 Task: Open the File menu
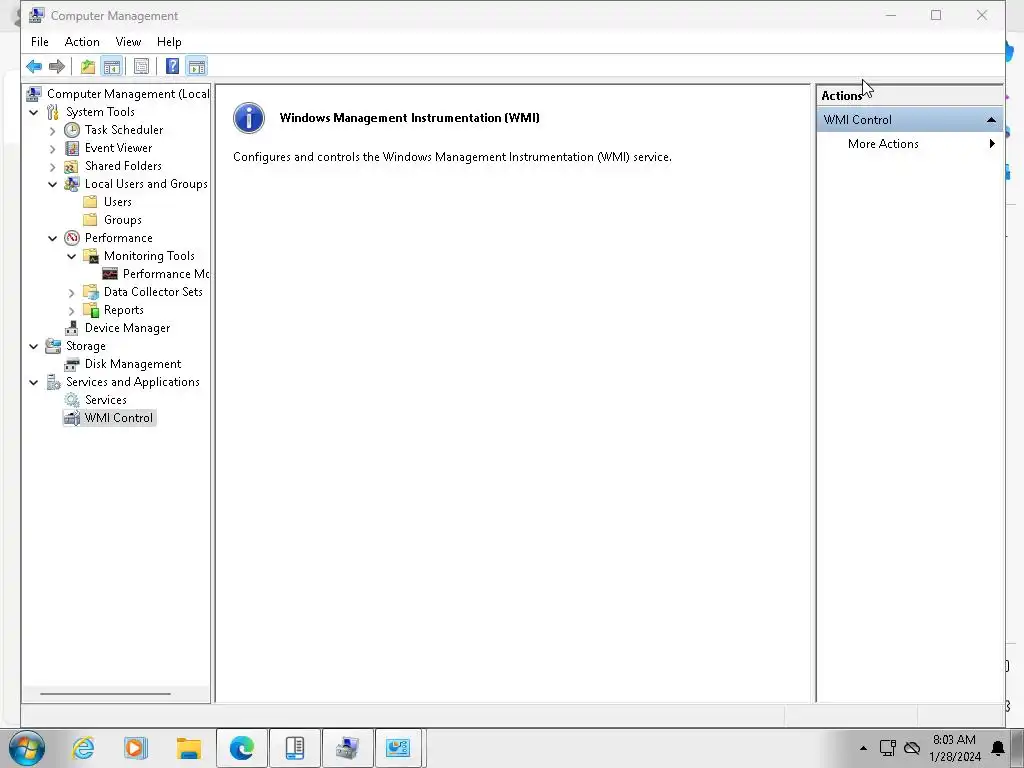(x=39, y=42)
